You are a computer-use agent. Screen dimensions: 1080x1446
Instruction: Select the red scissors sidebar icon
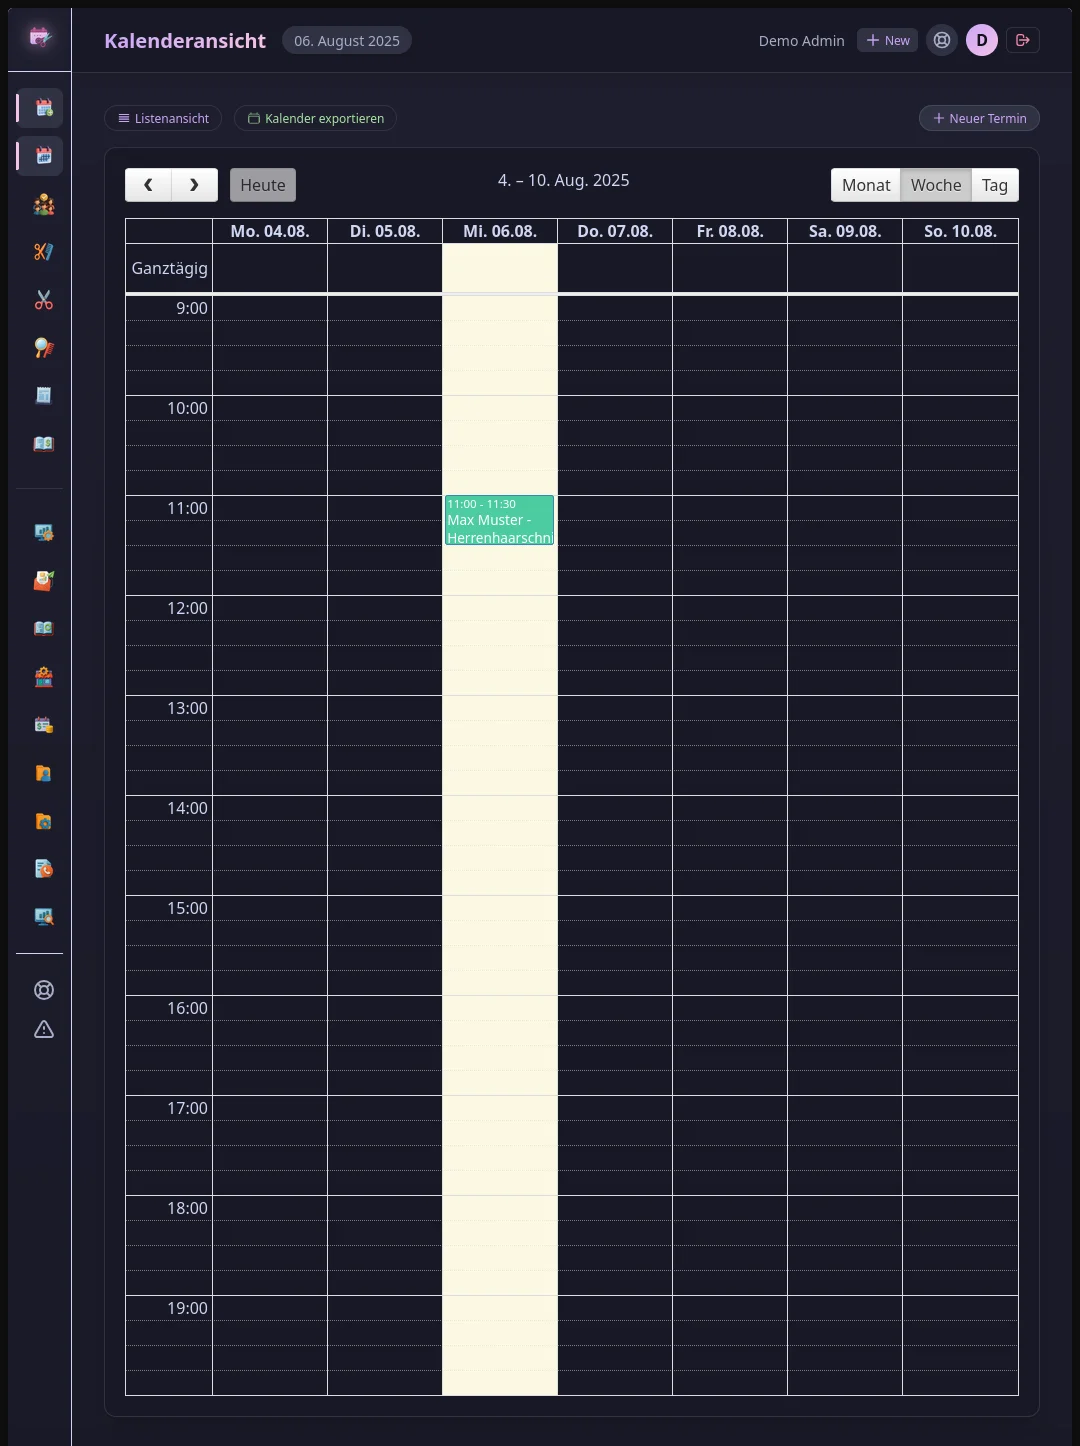[x=43, y=300]
